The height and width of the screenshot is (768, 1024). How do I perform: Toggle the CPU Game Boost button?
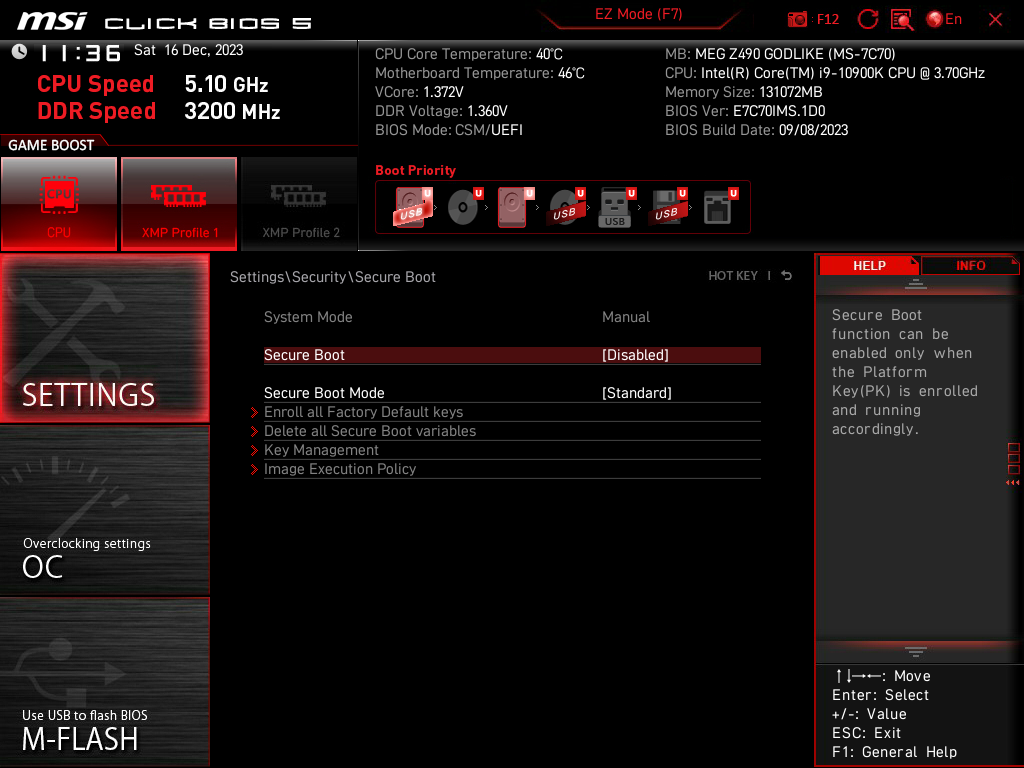[x=59, y=204]
